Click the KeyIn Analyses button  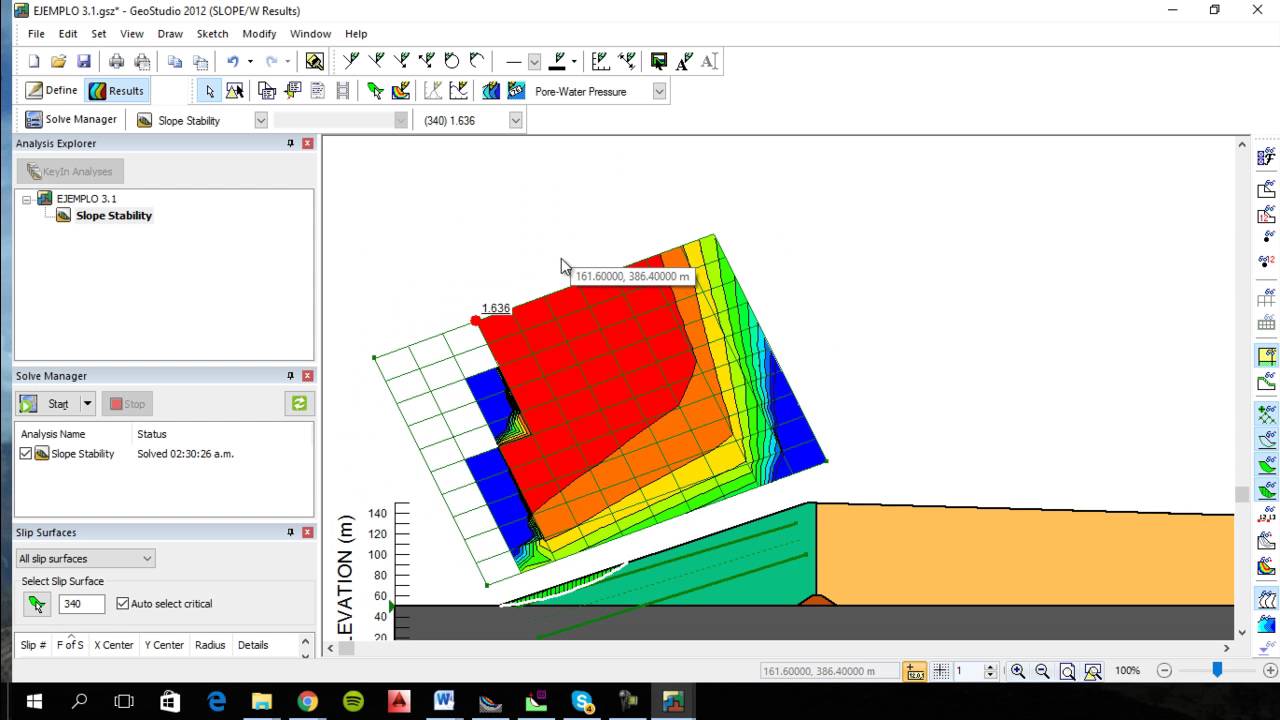point(70,172)
